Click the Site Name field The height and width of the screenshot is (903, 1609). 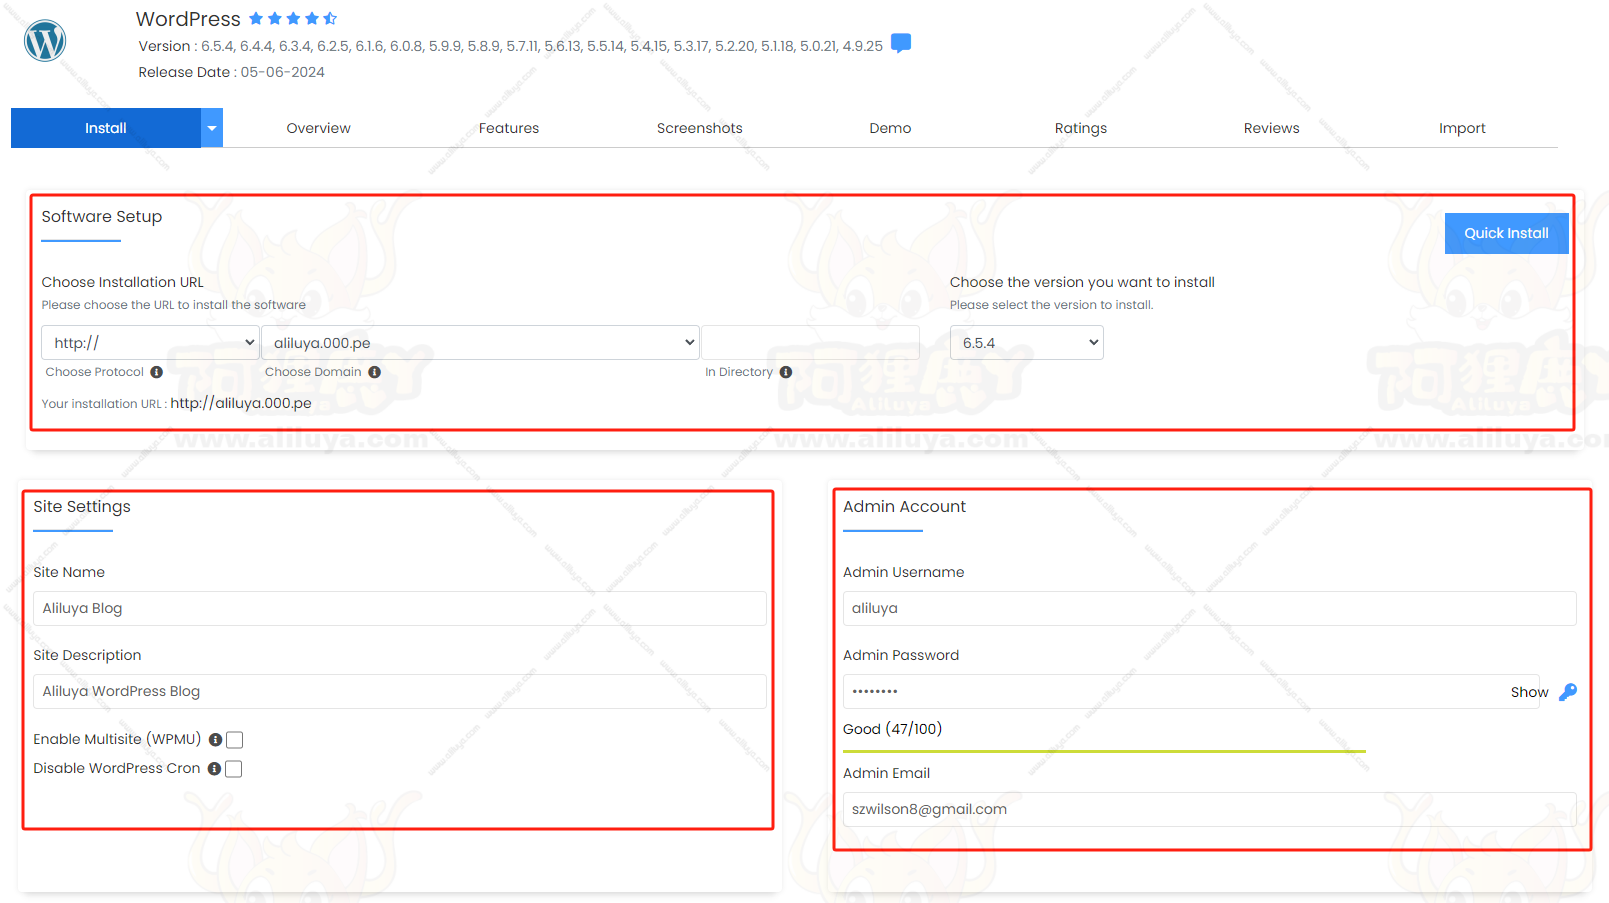point(400,608)
